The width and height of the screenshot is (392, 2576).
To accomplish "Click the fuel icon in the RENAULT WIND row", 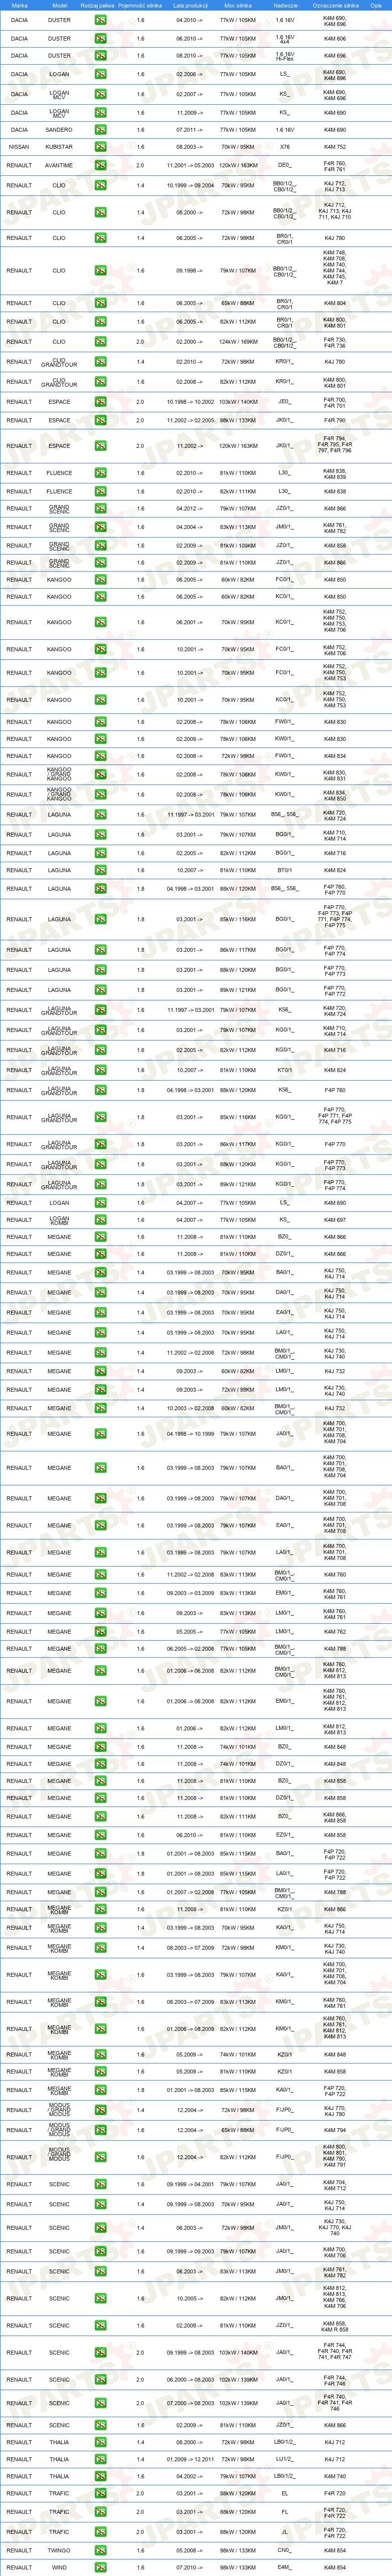I will pos(100,2567).
